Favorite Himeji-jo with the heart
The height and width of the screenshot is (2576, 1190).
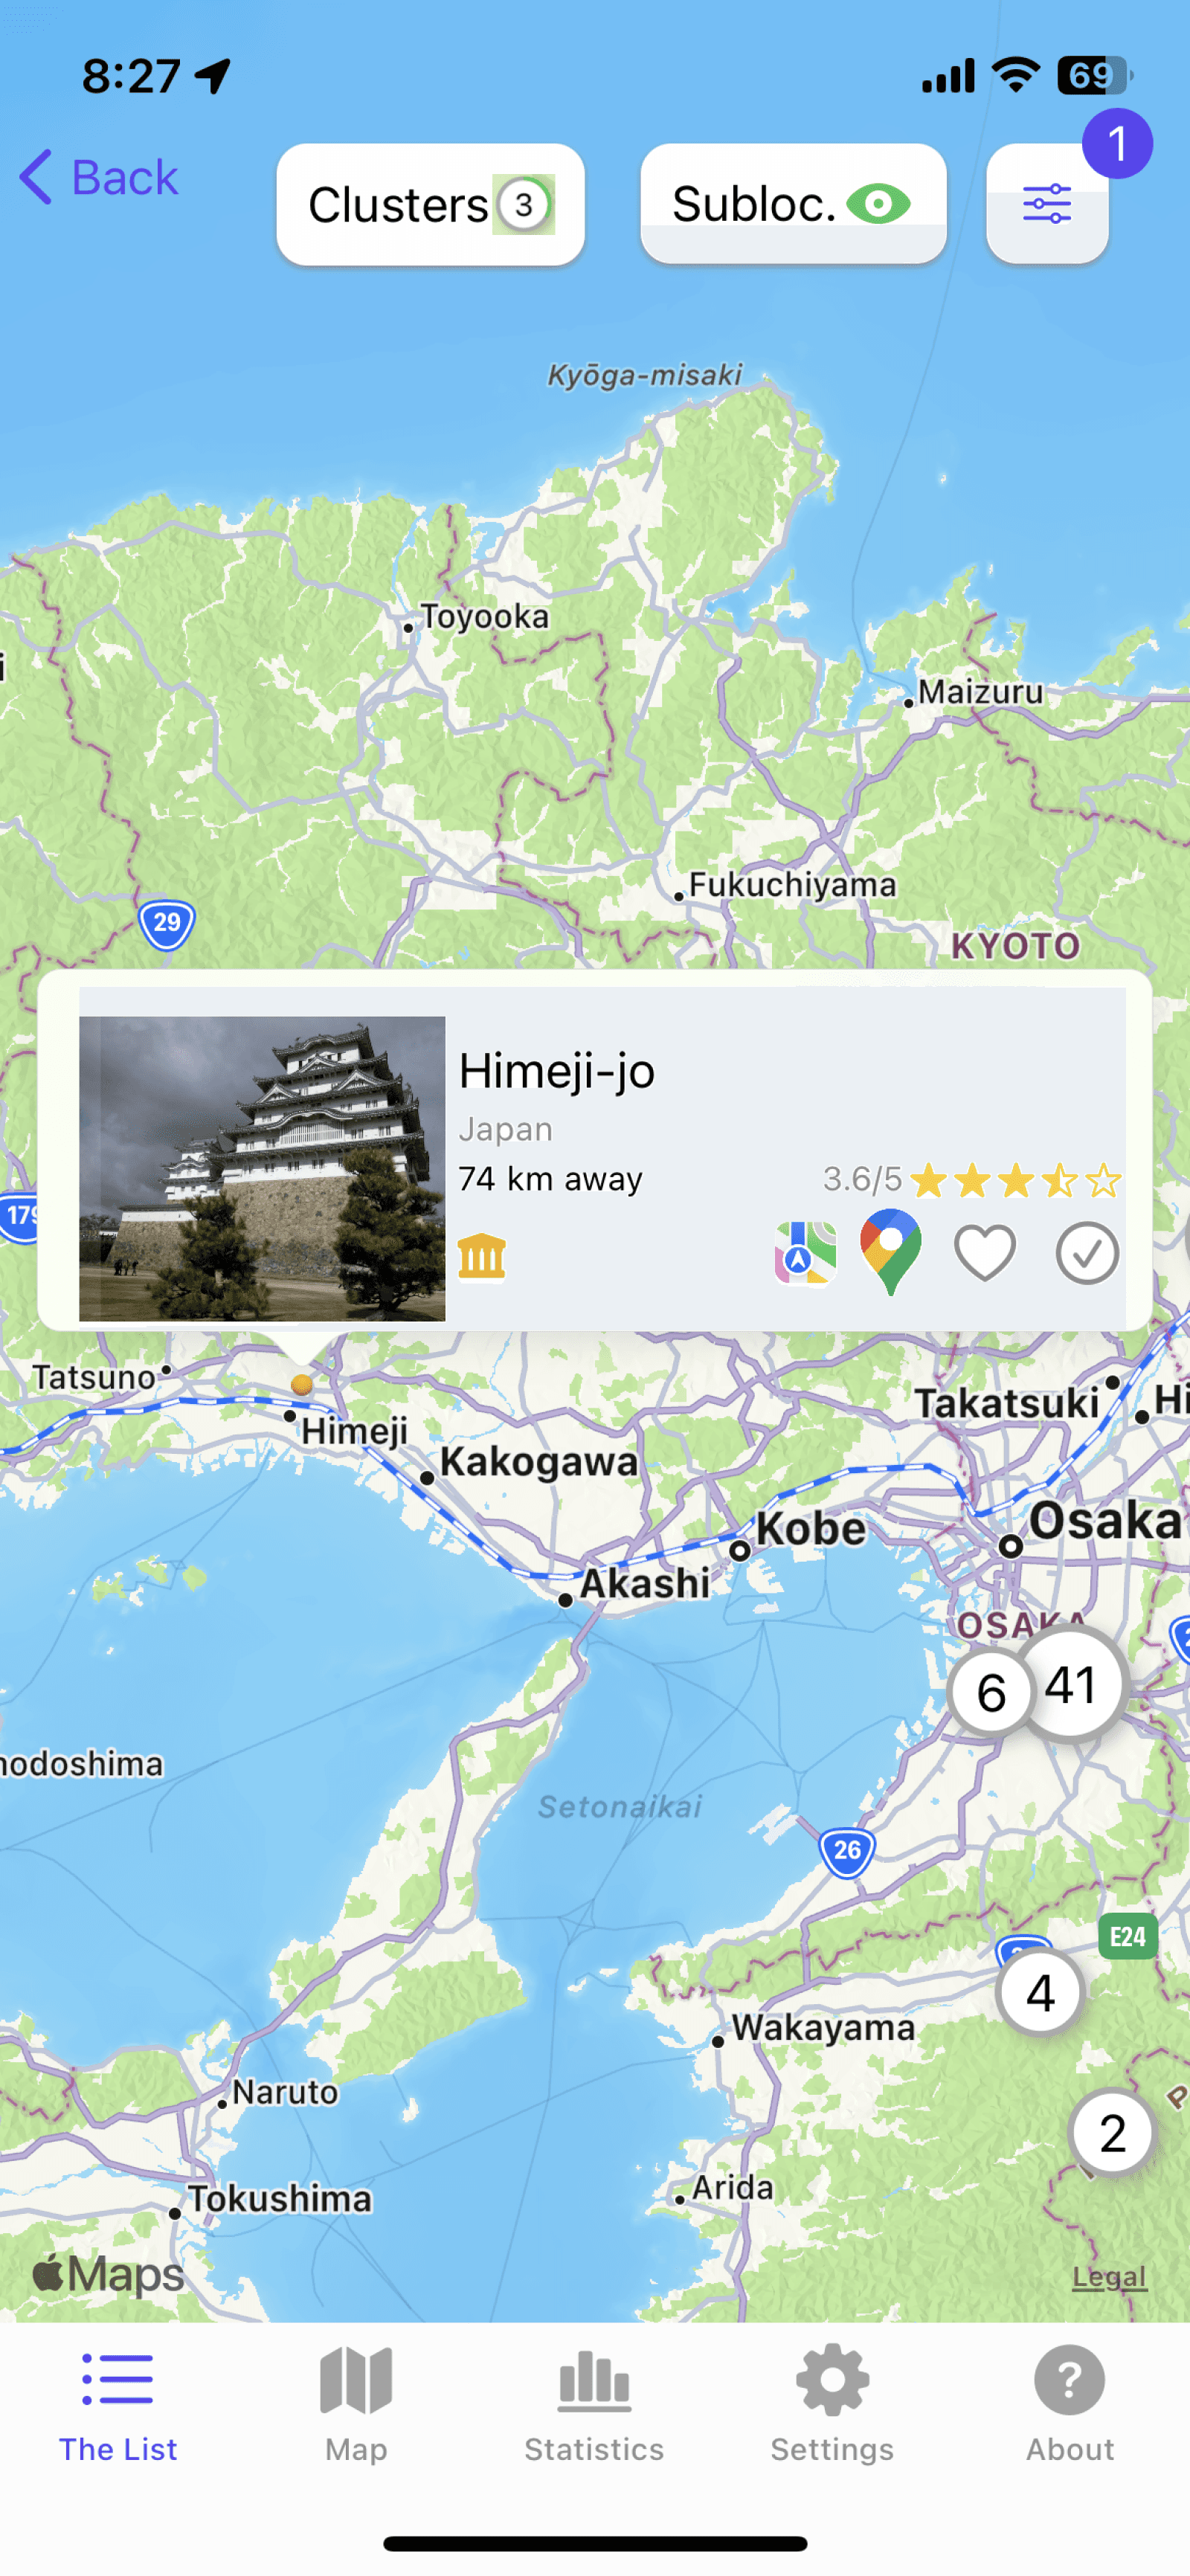click(985, 1252)
